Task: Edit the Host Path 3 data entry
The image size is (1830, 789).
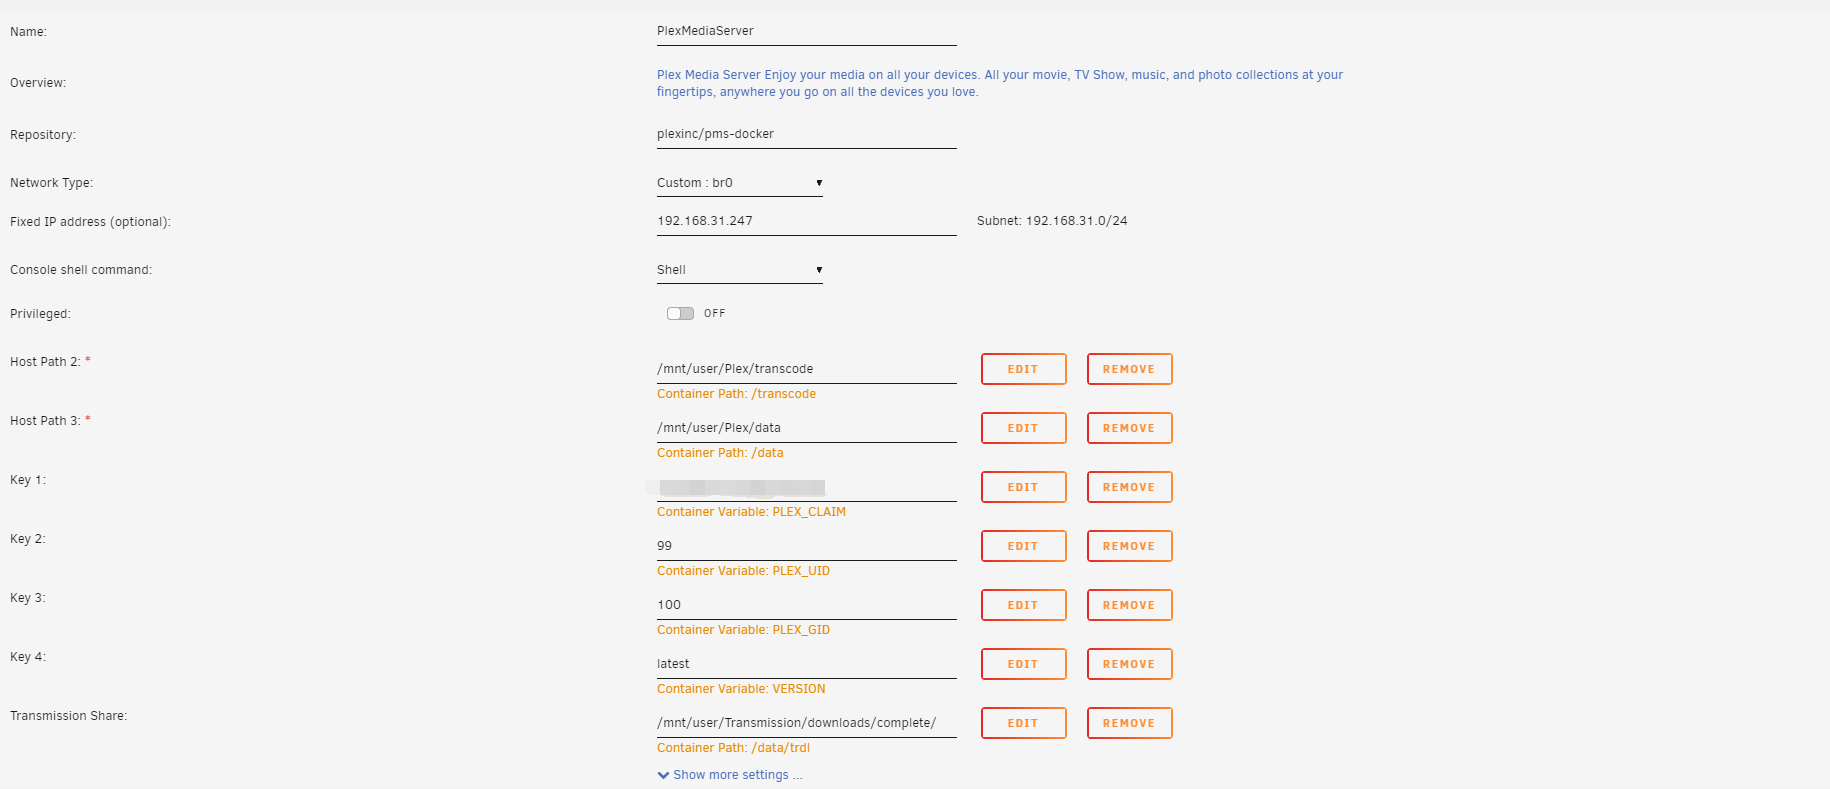Action: pos(1023,428)
